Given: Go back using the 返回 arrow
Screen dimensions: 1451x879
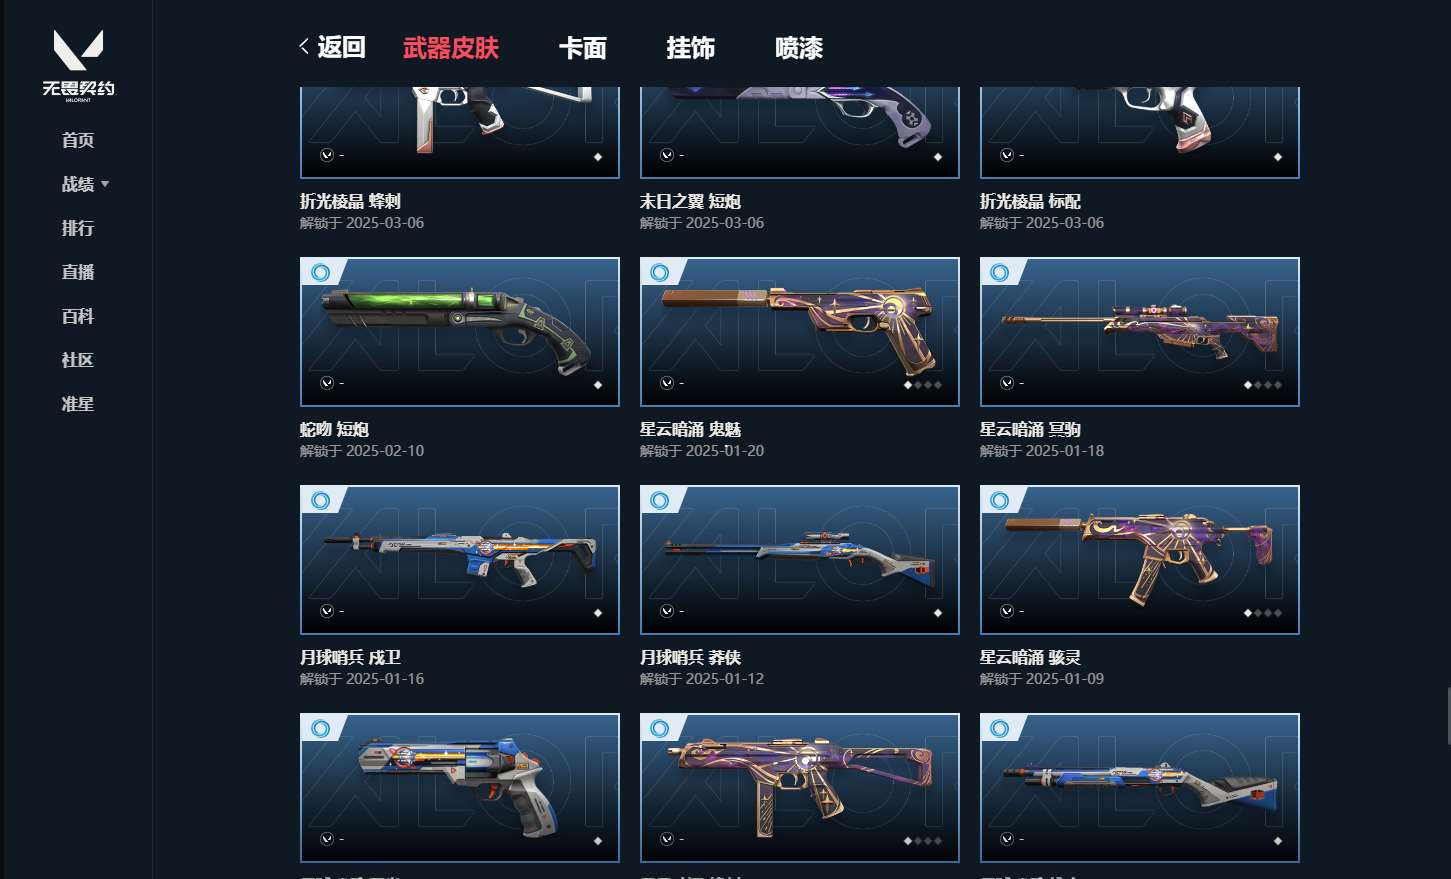Looking at the screenshot, I should click(332, 47).
